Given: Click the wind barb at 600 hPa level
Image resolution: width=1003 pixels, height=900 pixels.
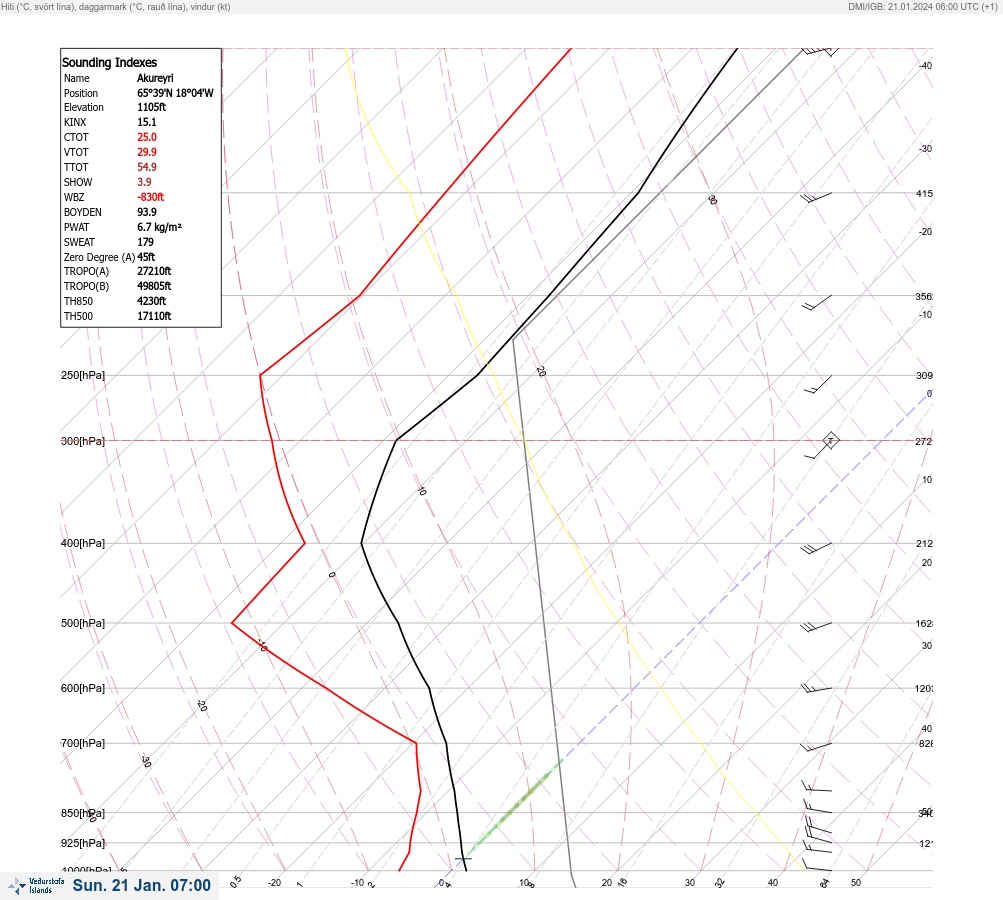Looking at the screenshot, I should tap(816, 688).
